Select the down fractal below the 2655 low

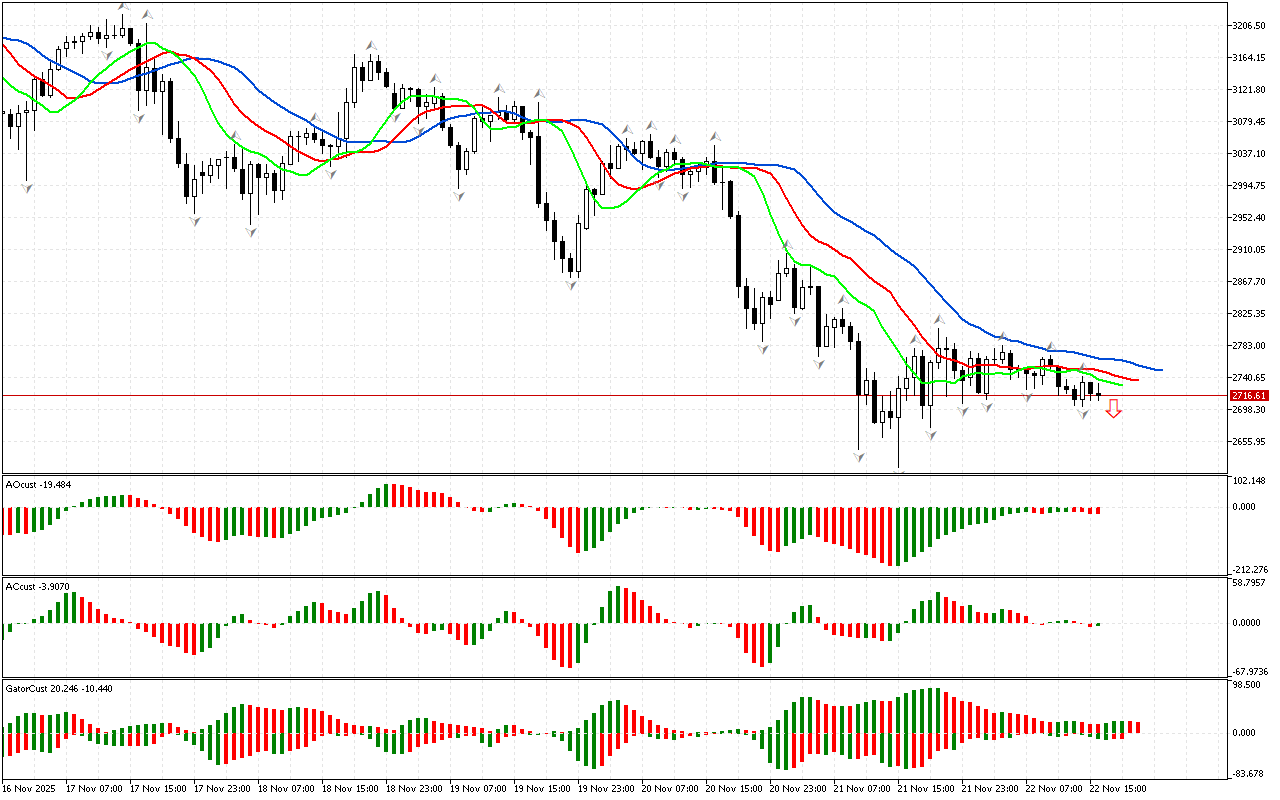click(x=858, y=457)
